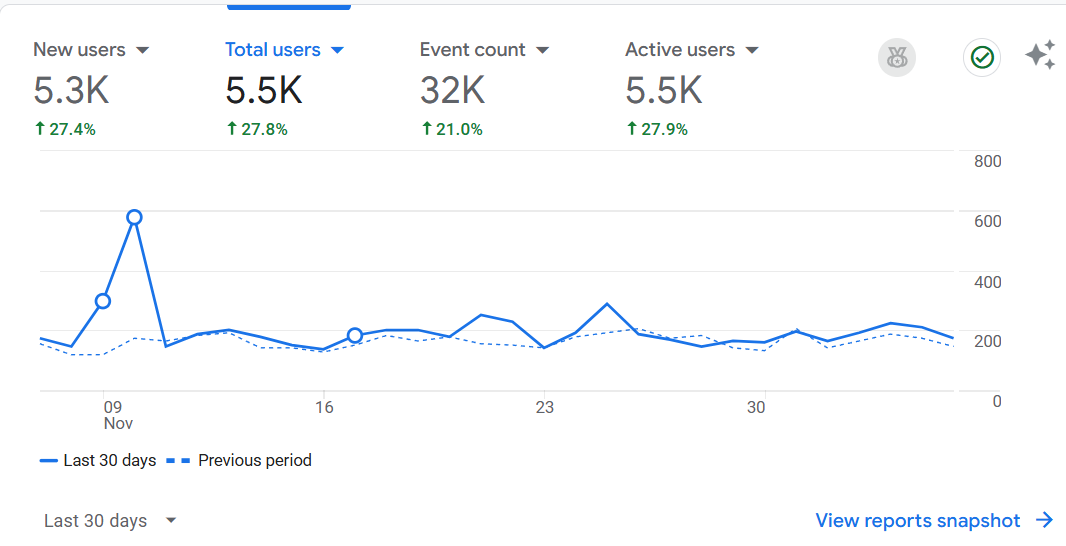Viewport: 1066px width, 546px height.
Task: Open View reports snapshot link
Action: click(918, 521)
